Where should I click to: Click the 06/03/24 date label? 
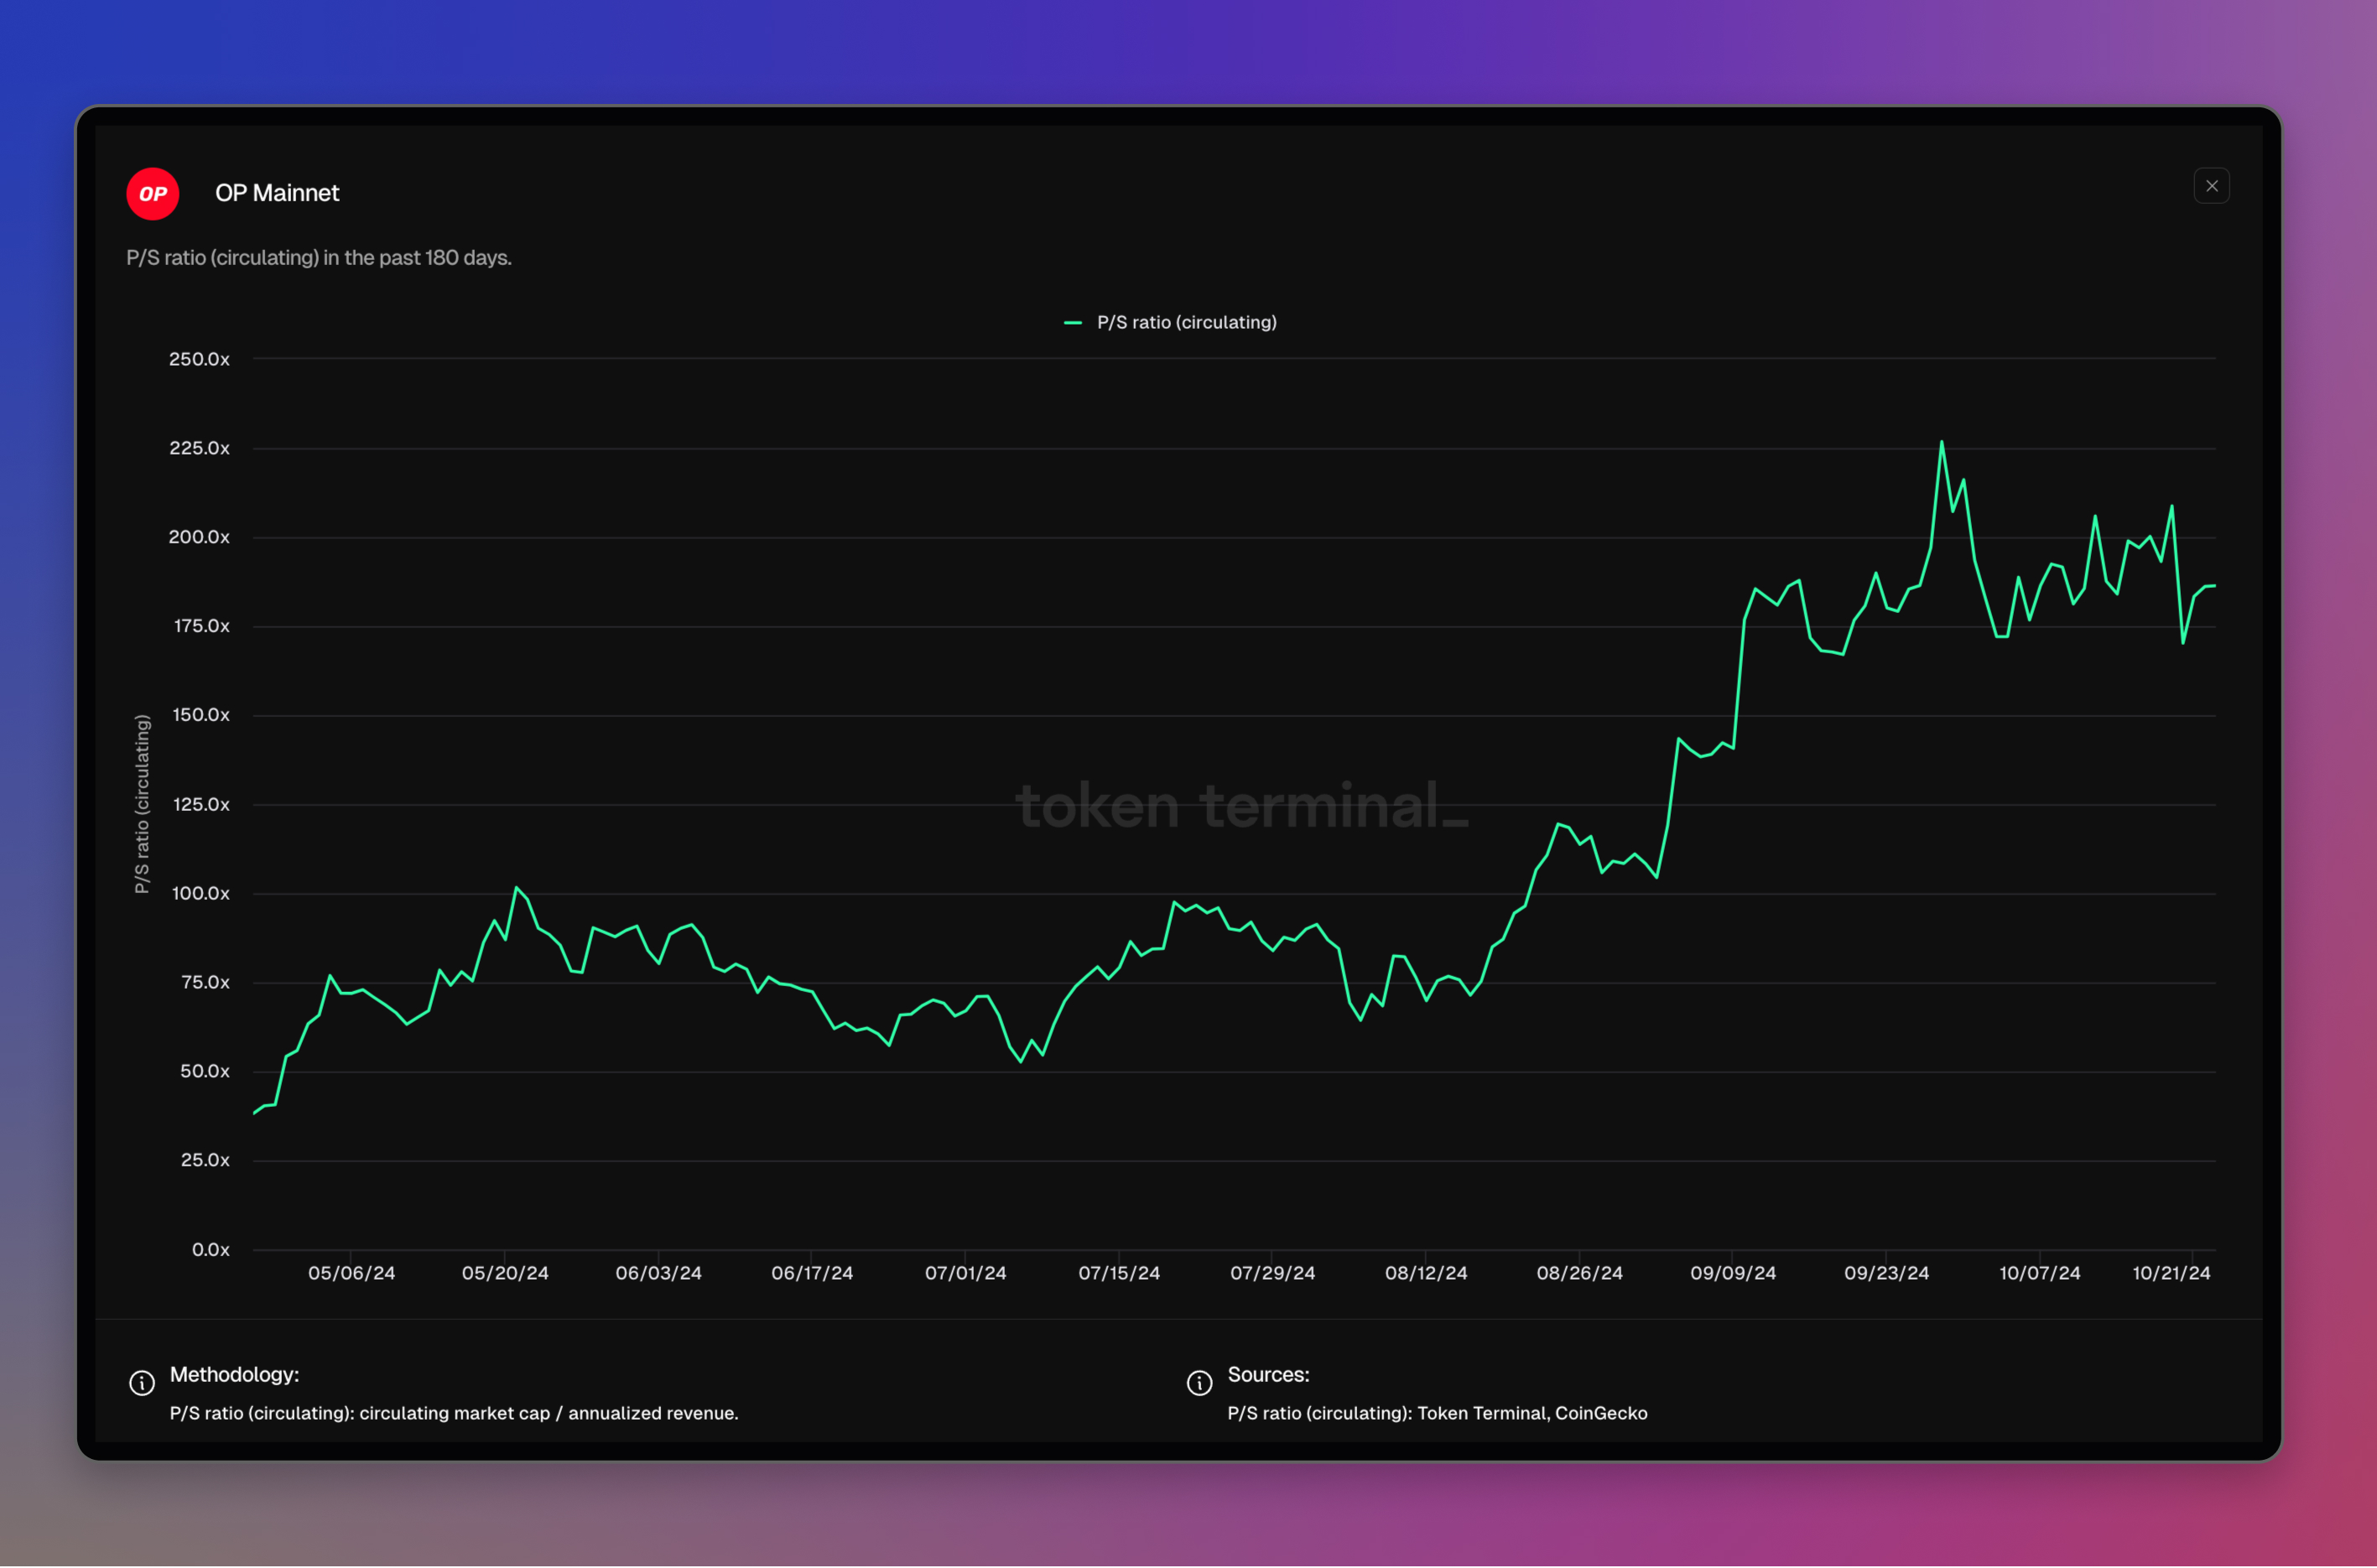click(658, 1273)
